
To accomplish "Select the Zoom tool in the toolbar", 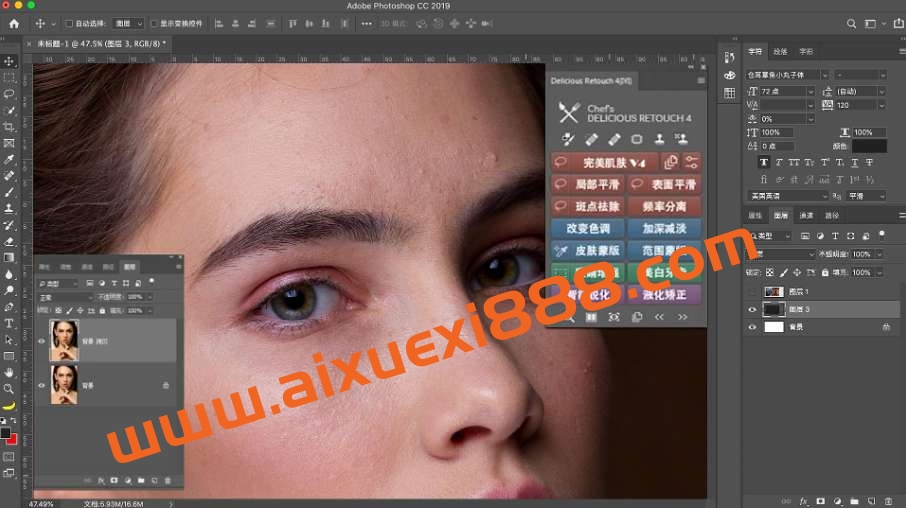I will pyautogui.click(x=9, y=389).
